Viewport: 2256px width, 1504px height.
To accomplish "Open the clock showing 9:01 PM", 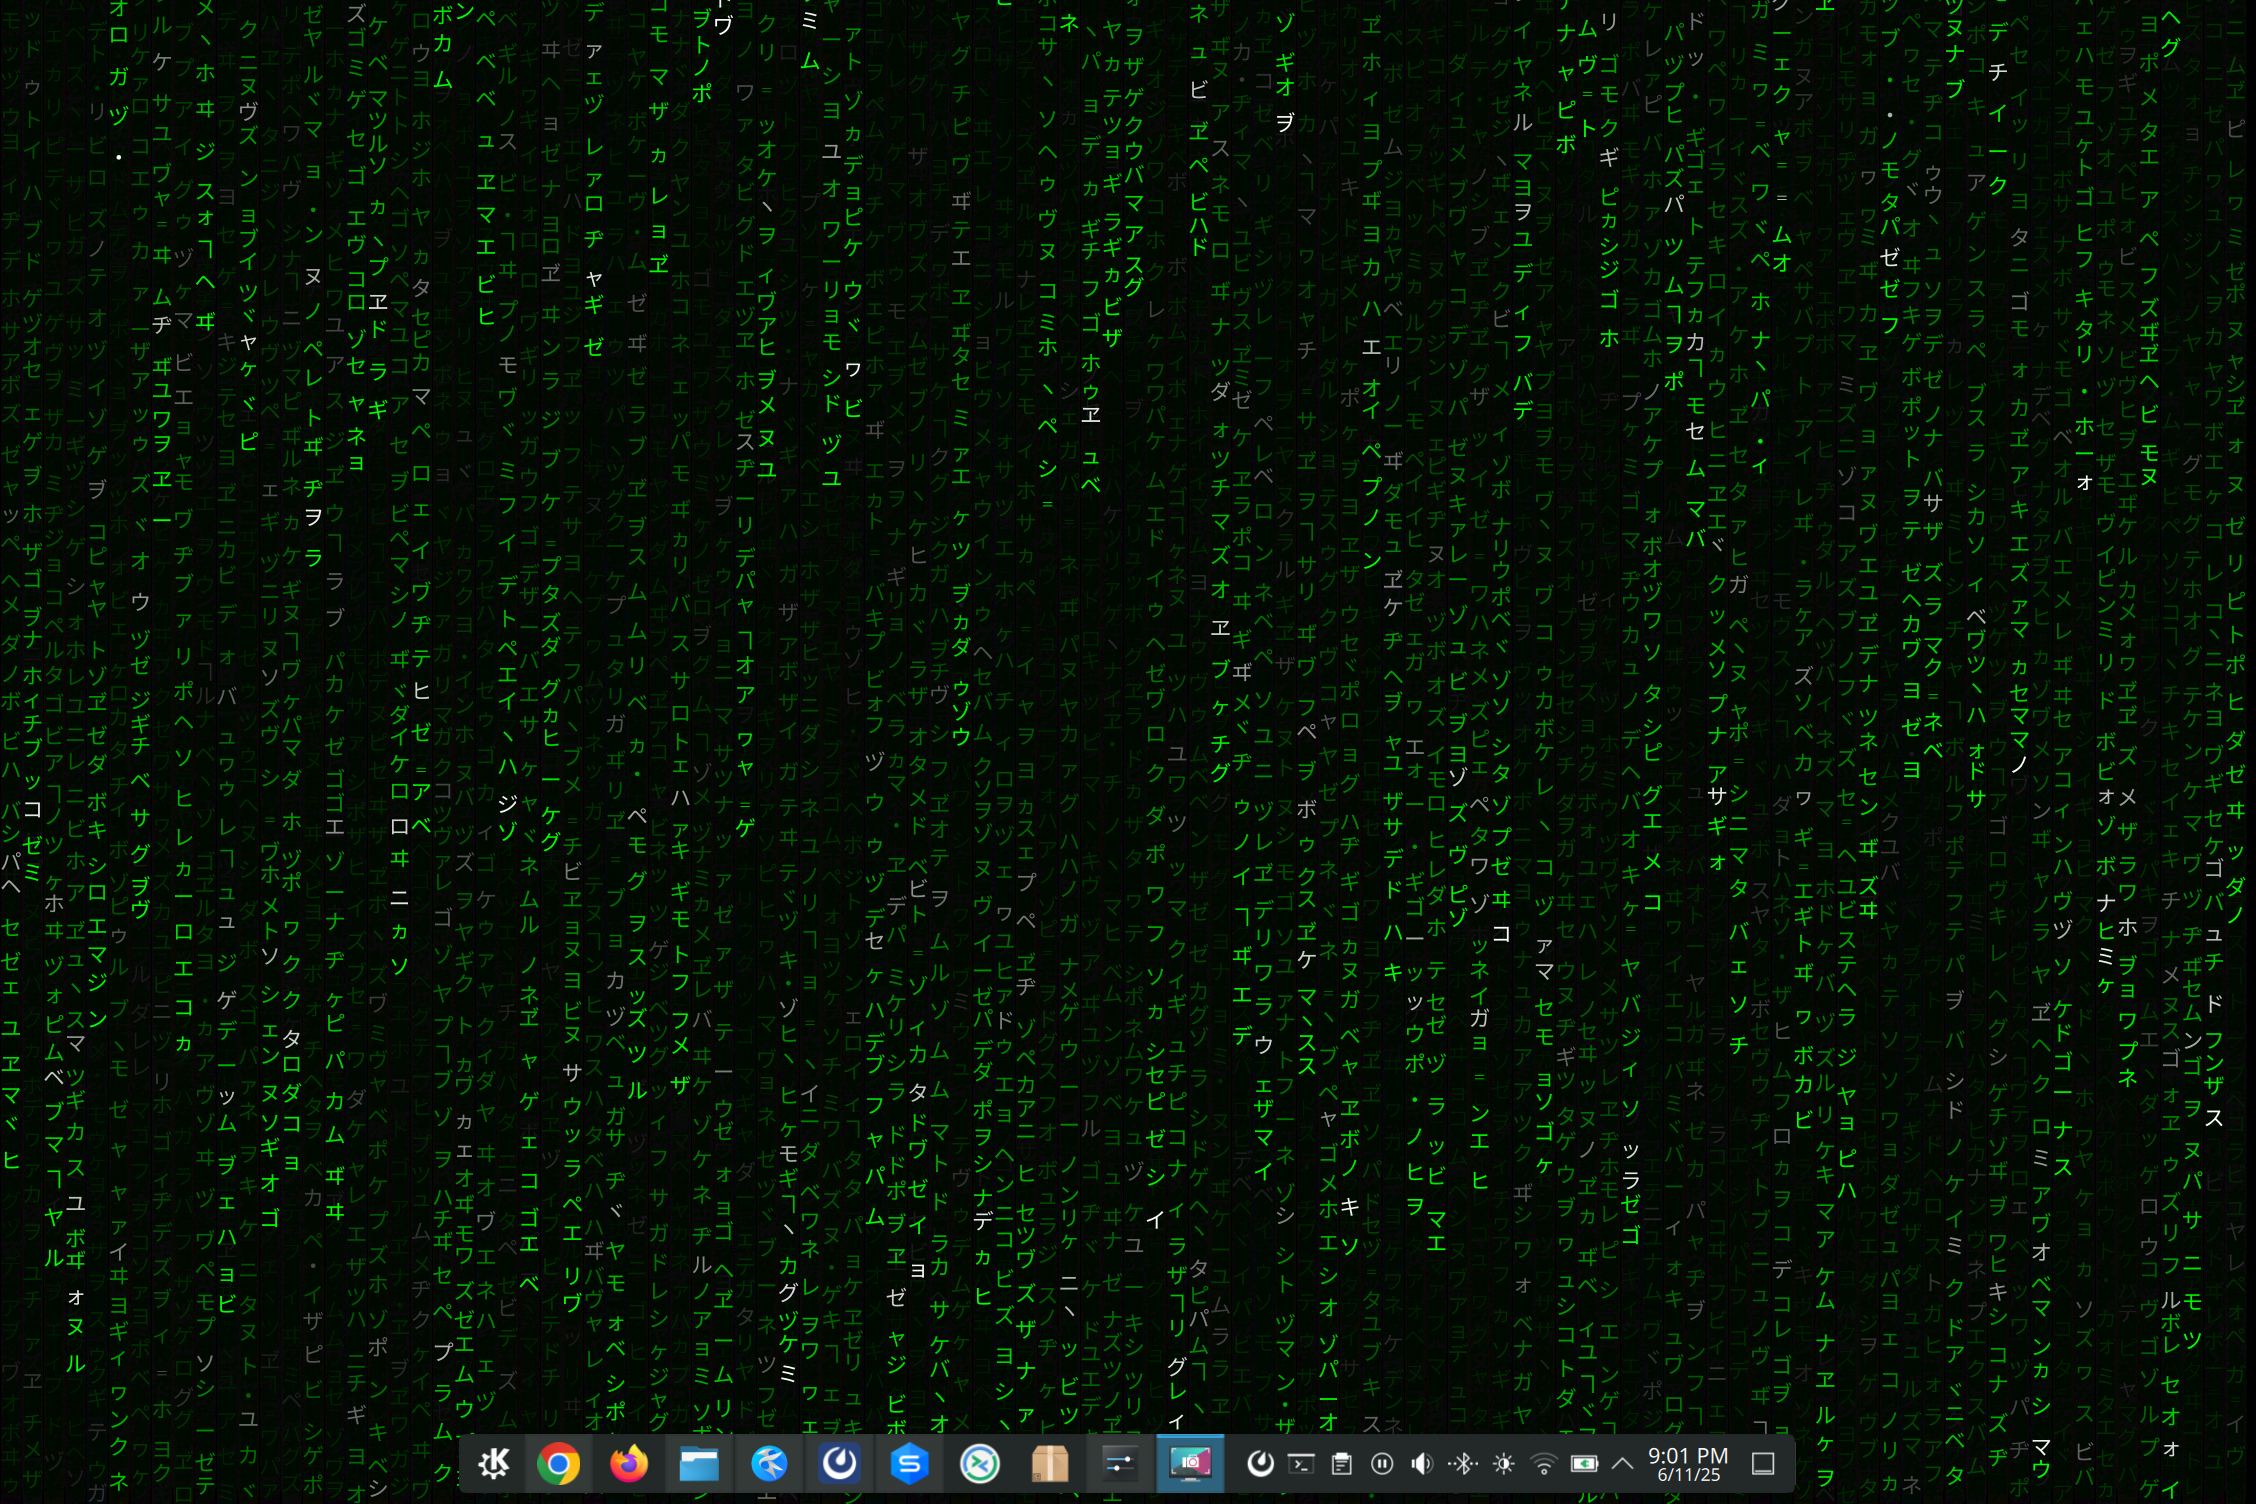I will 1688,1464.
